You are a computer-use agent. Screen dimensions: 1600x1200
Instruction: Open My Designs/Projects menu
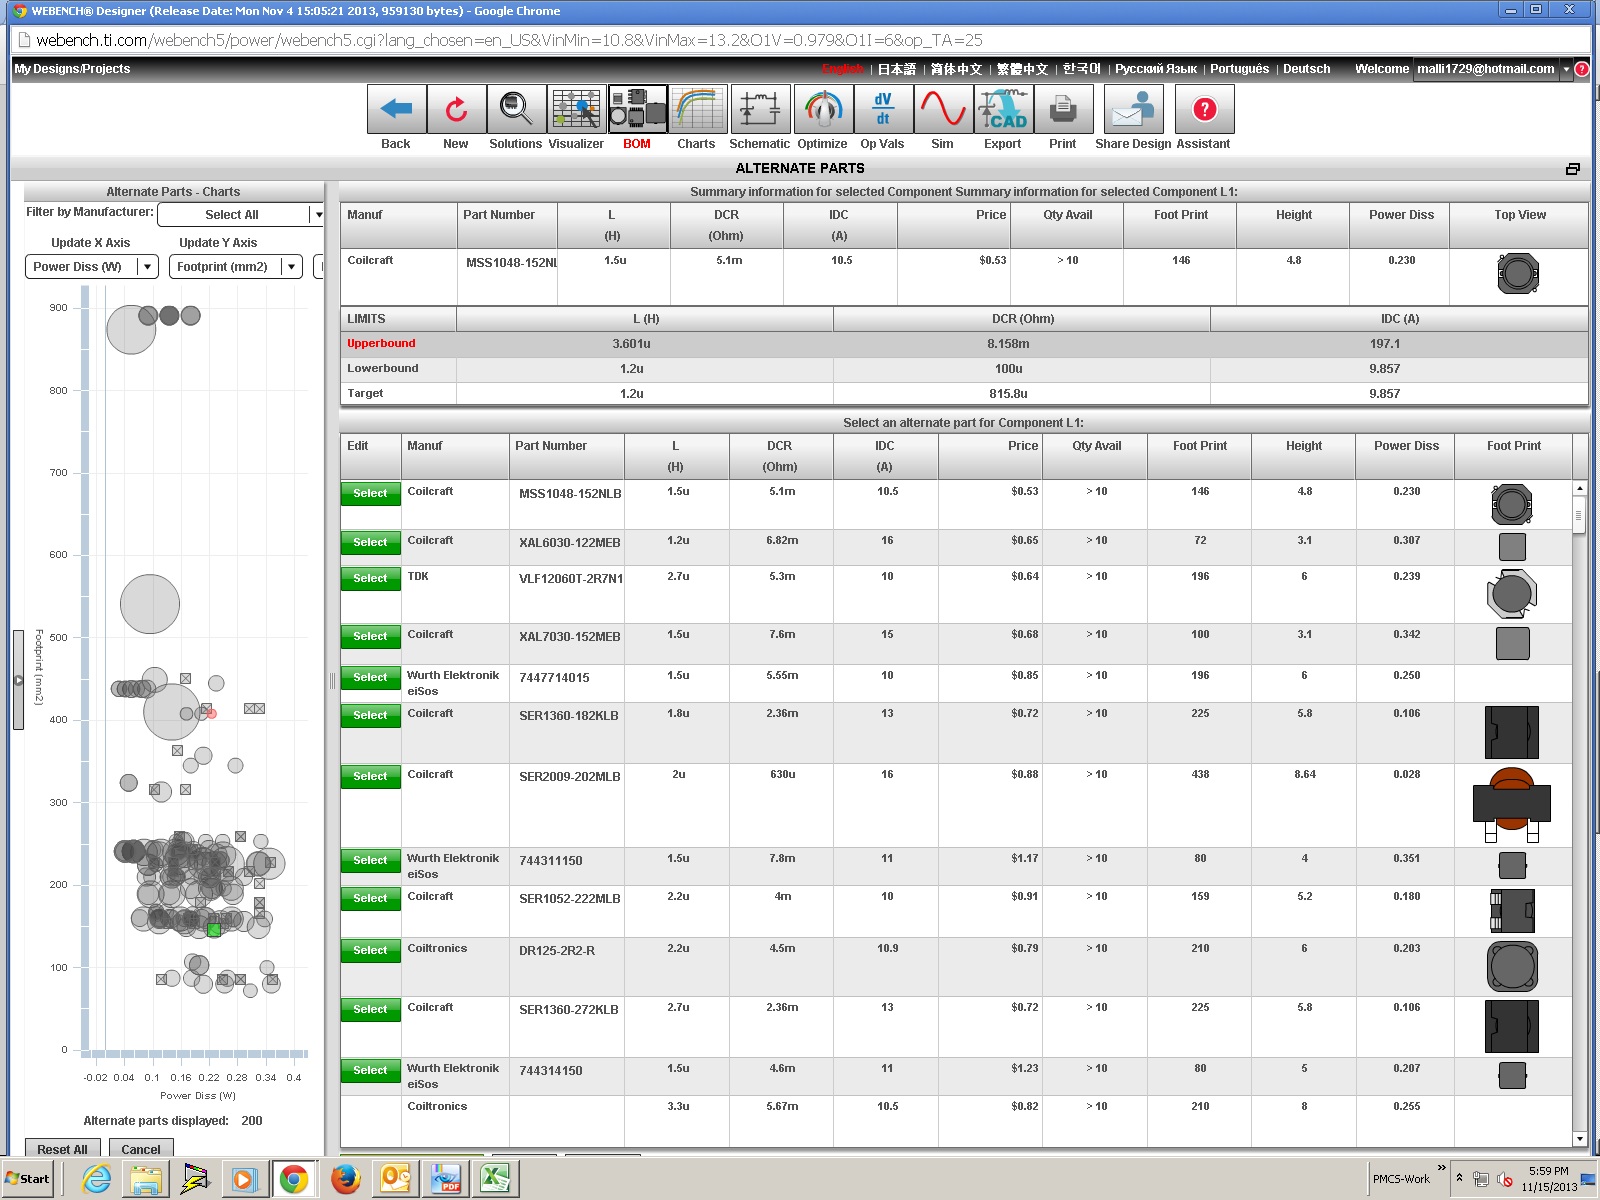(x=72, y=69)
